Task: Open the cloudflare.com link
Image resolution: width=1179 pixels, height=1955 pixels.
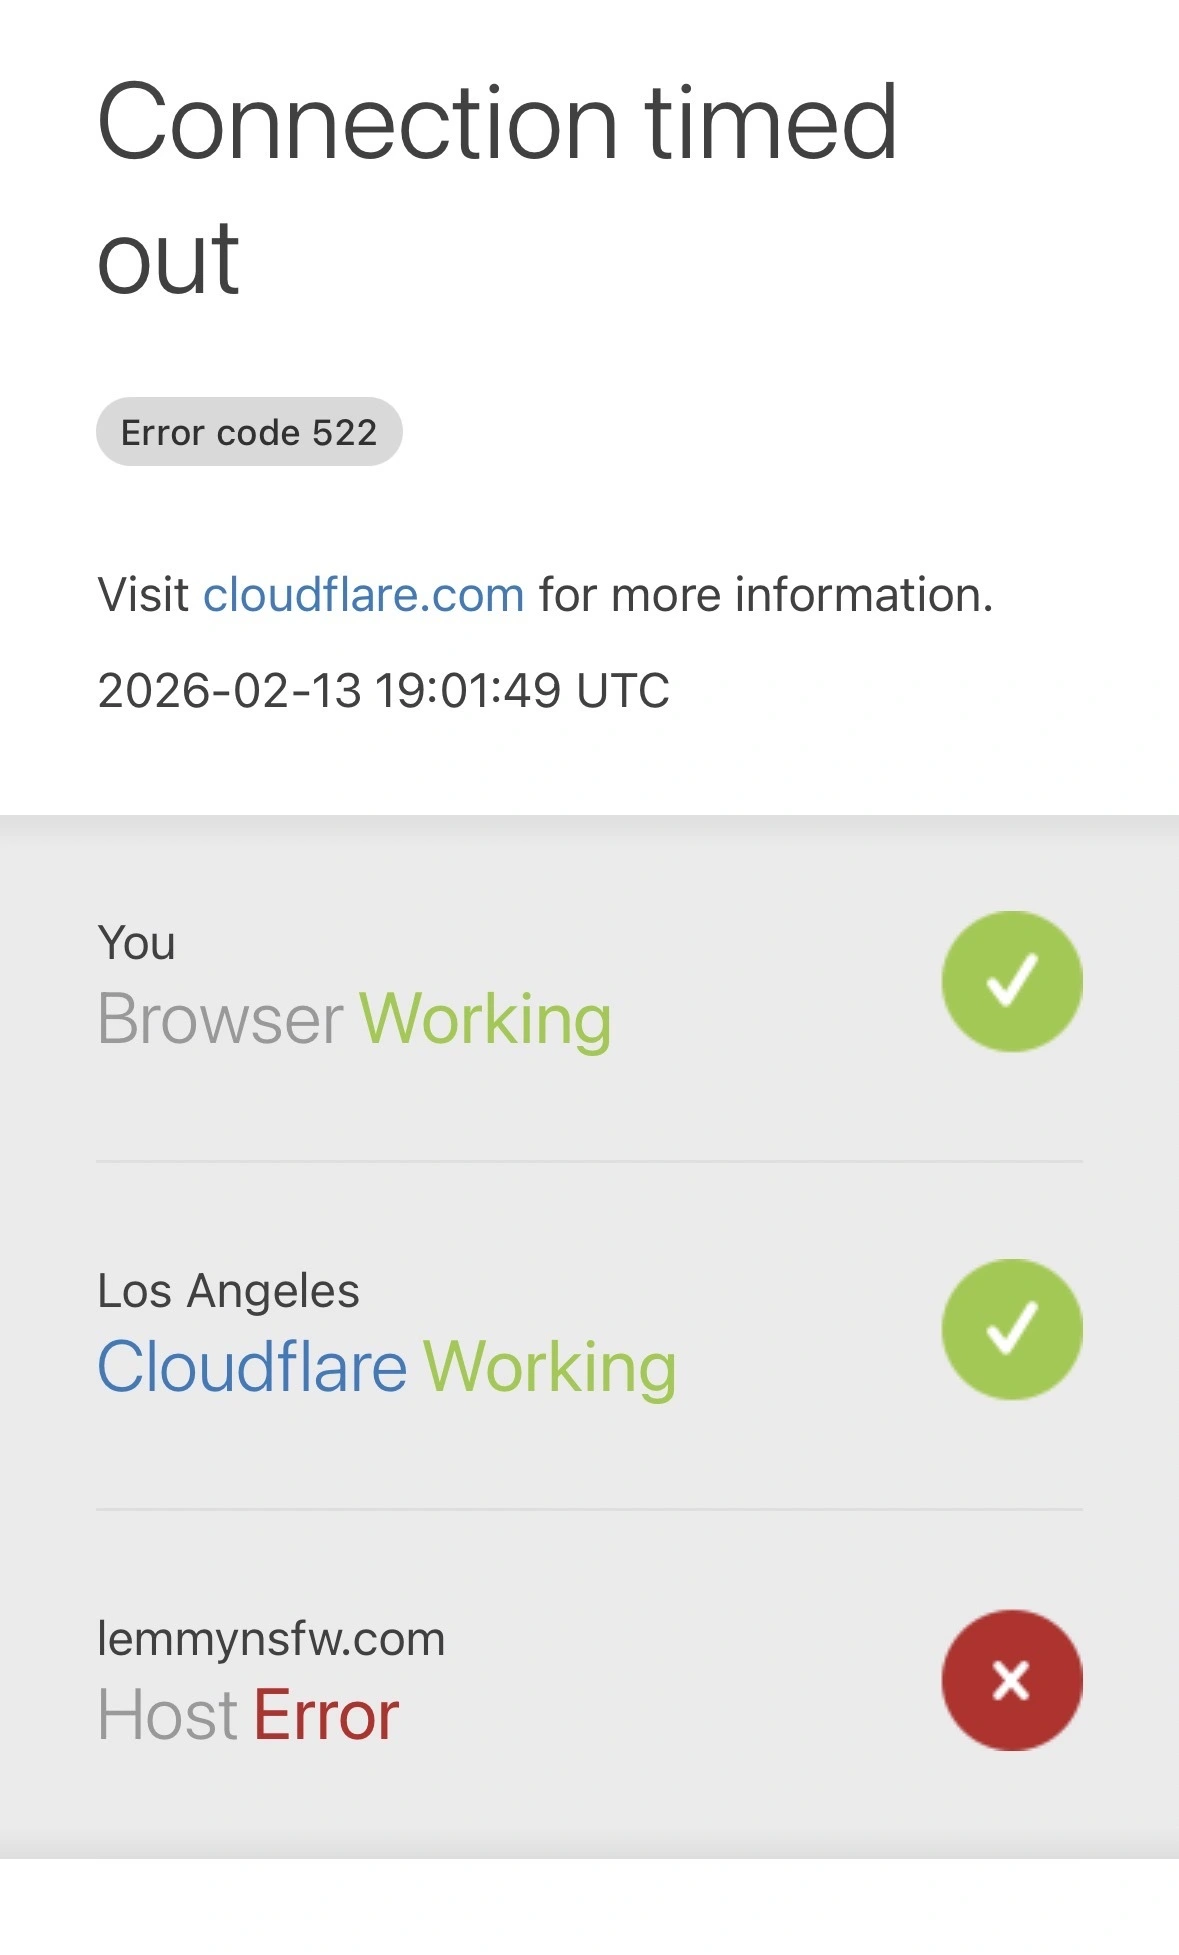Action: tap(363, 595)
